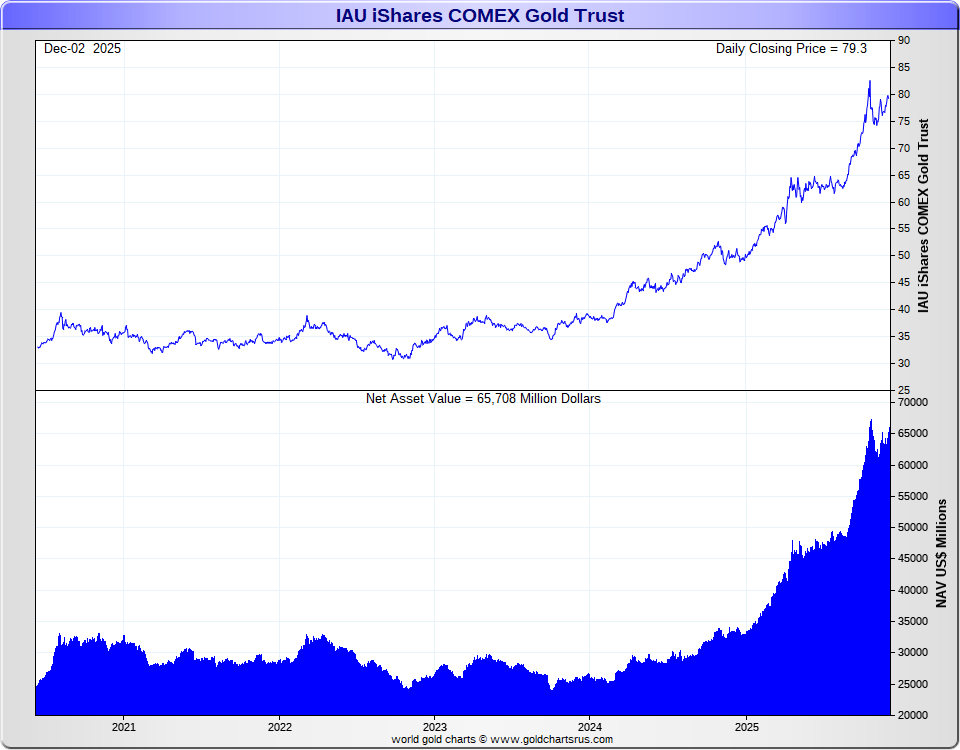Click the 45000 tick on NAV axis
This screenshot has width=960, height=750.
click(915, 559)
